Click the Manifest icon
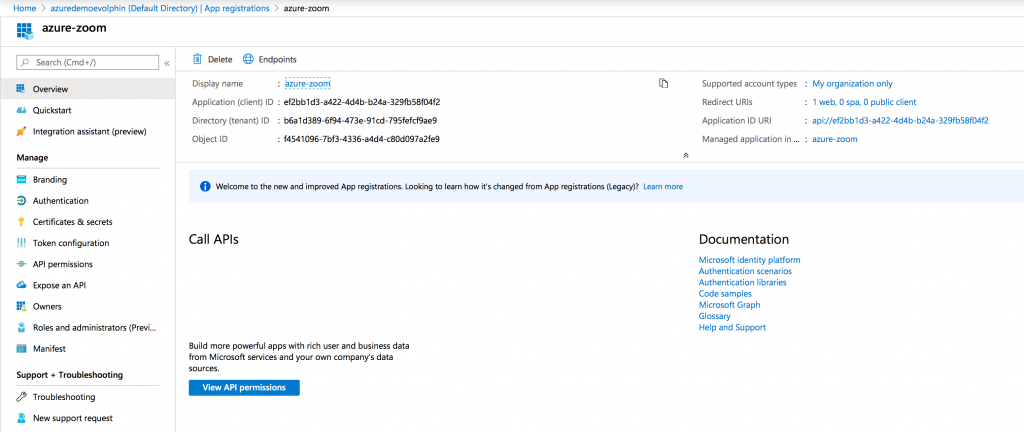 pyautogui.click(x=21, y=348)
